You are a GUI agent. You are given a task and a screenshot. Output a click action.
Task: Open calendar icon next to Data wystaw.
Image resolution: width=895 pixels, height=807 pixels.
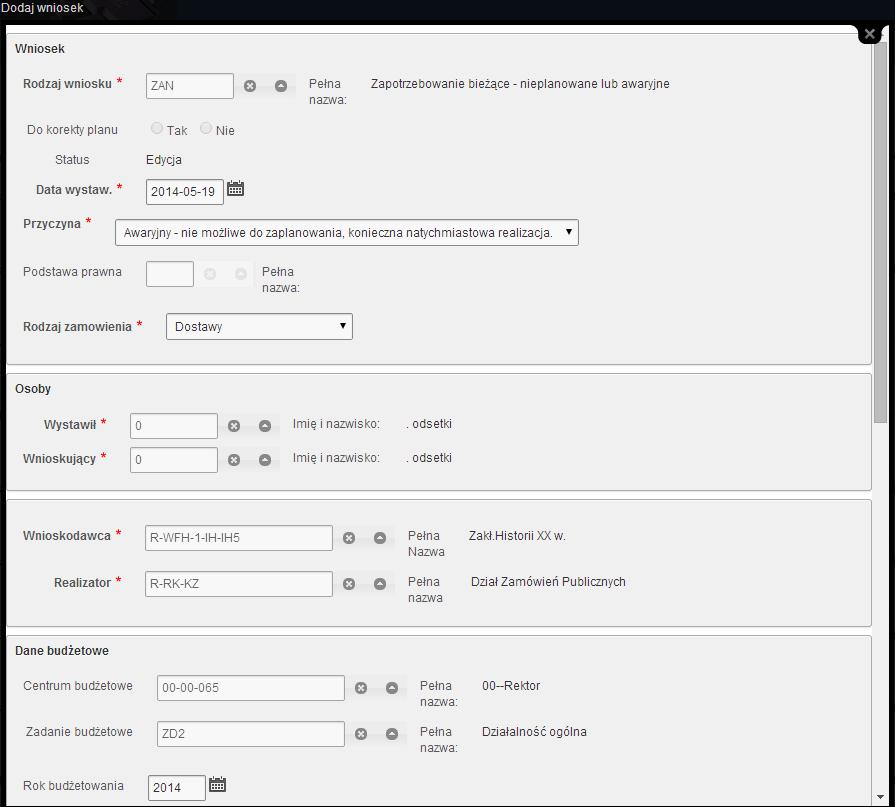pos(235,189)
